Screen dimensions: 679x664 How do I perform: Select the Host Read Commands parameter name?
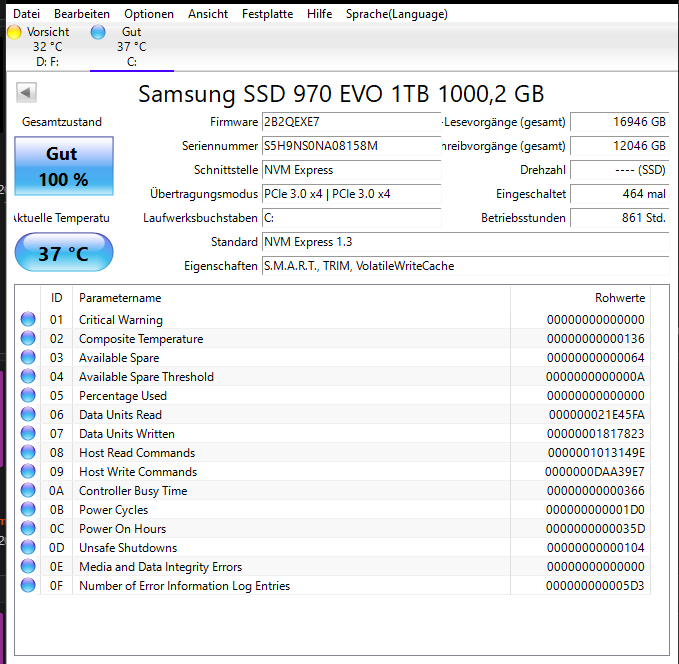point(137,453)
